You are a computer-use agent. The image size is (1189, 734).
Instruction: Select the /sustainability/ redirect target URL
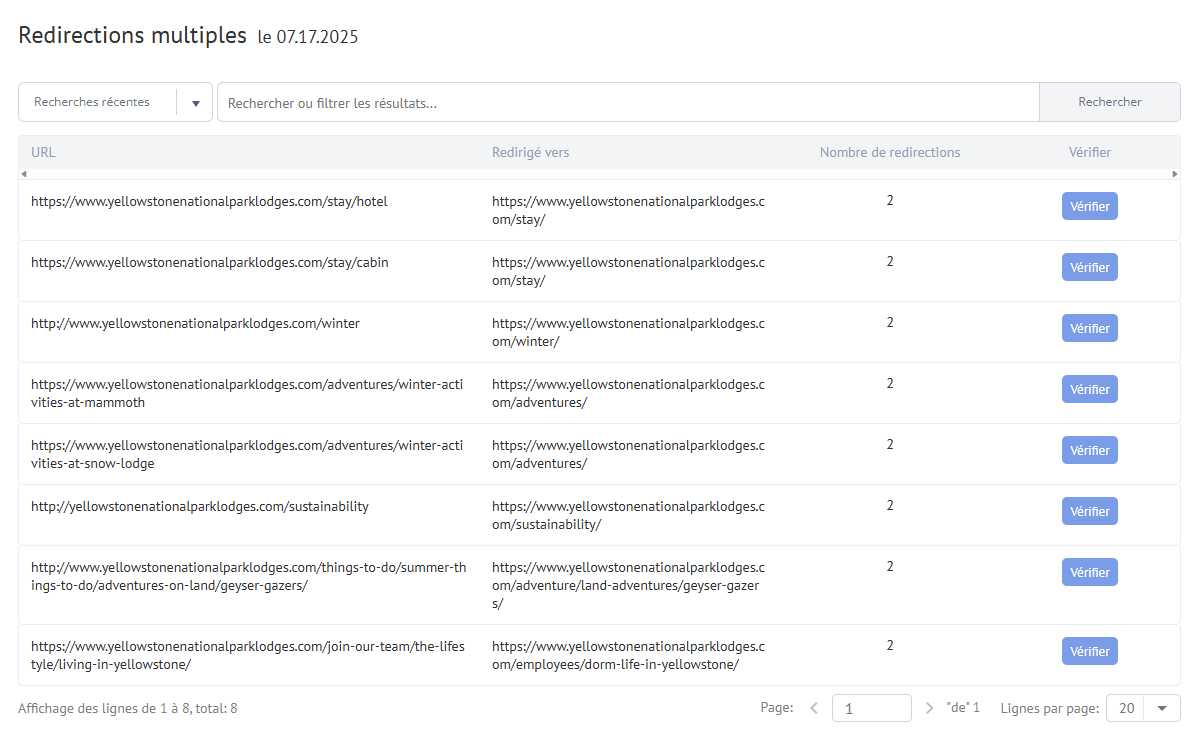[x=628, y=516]
